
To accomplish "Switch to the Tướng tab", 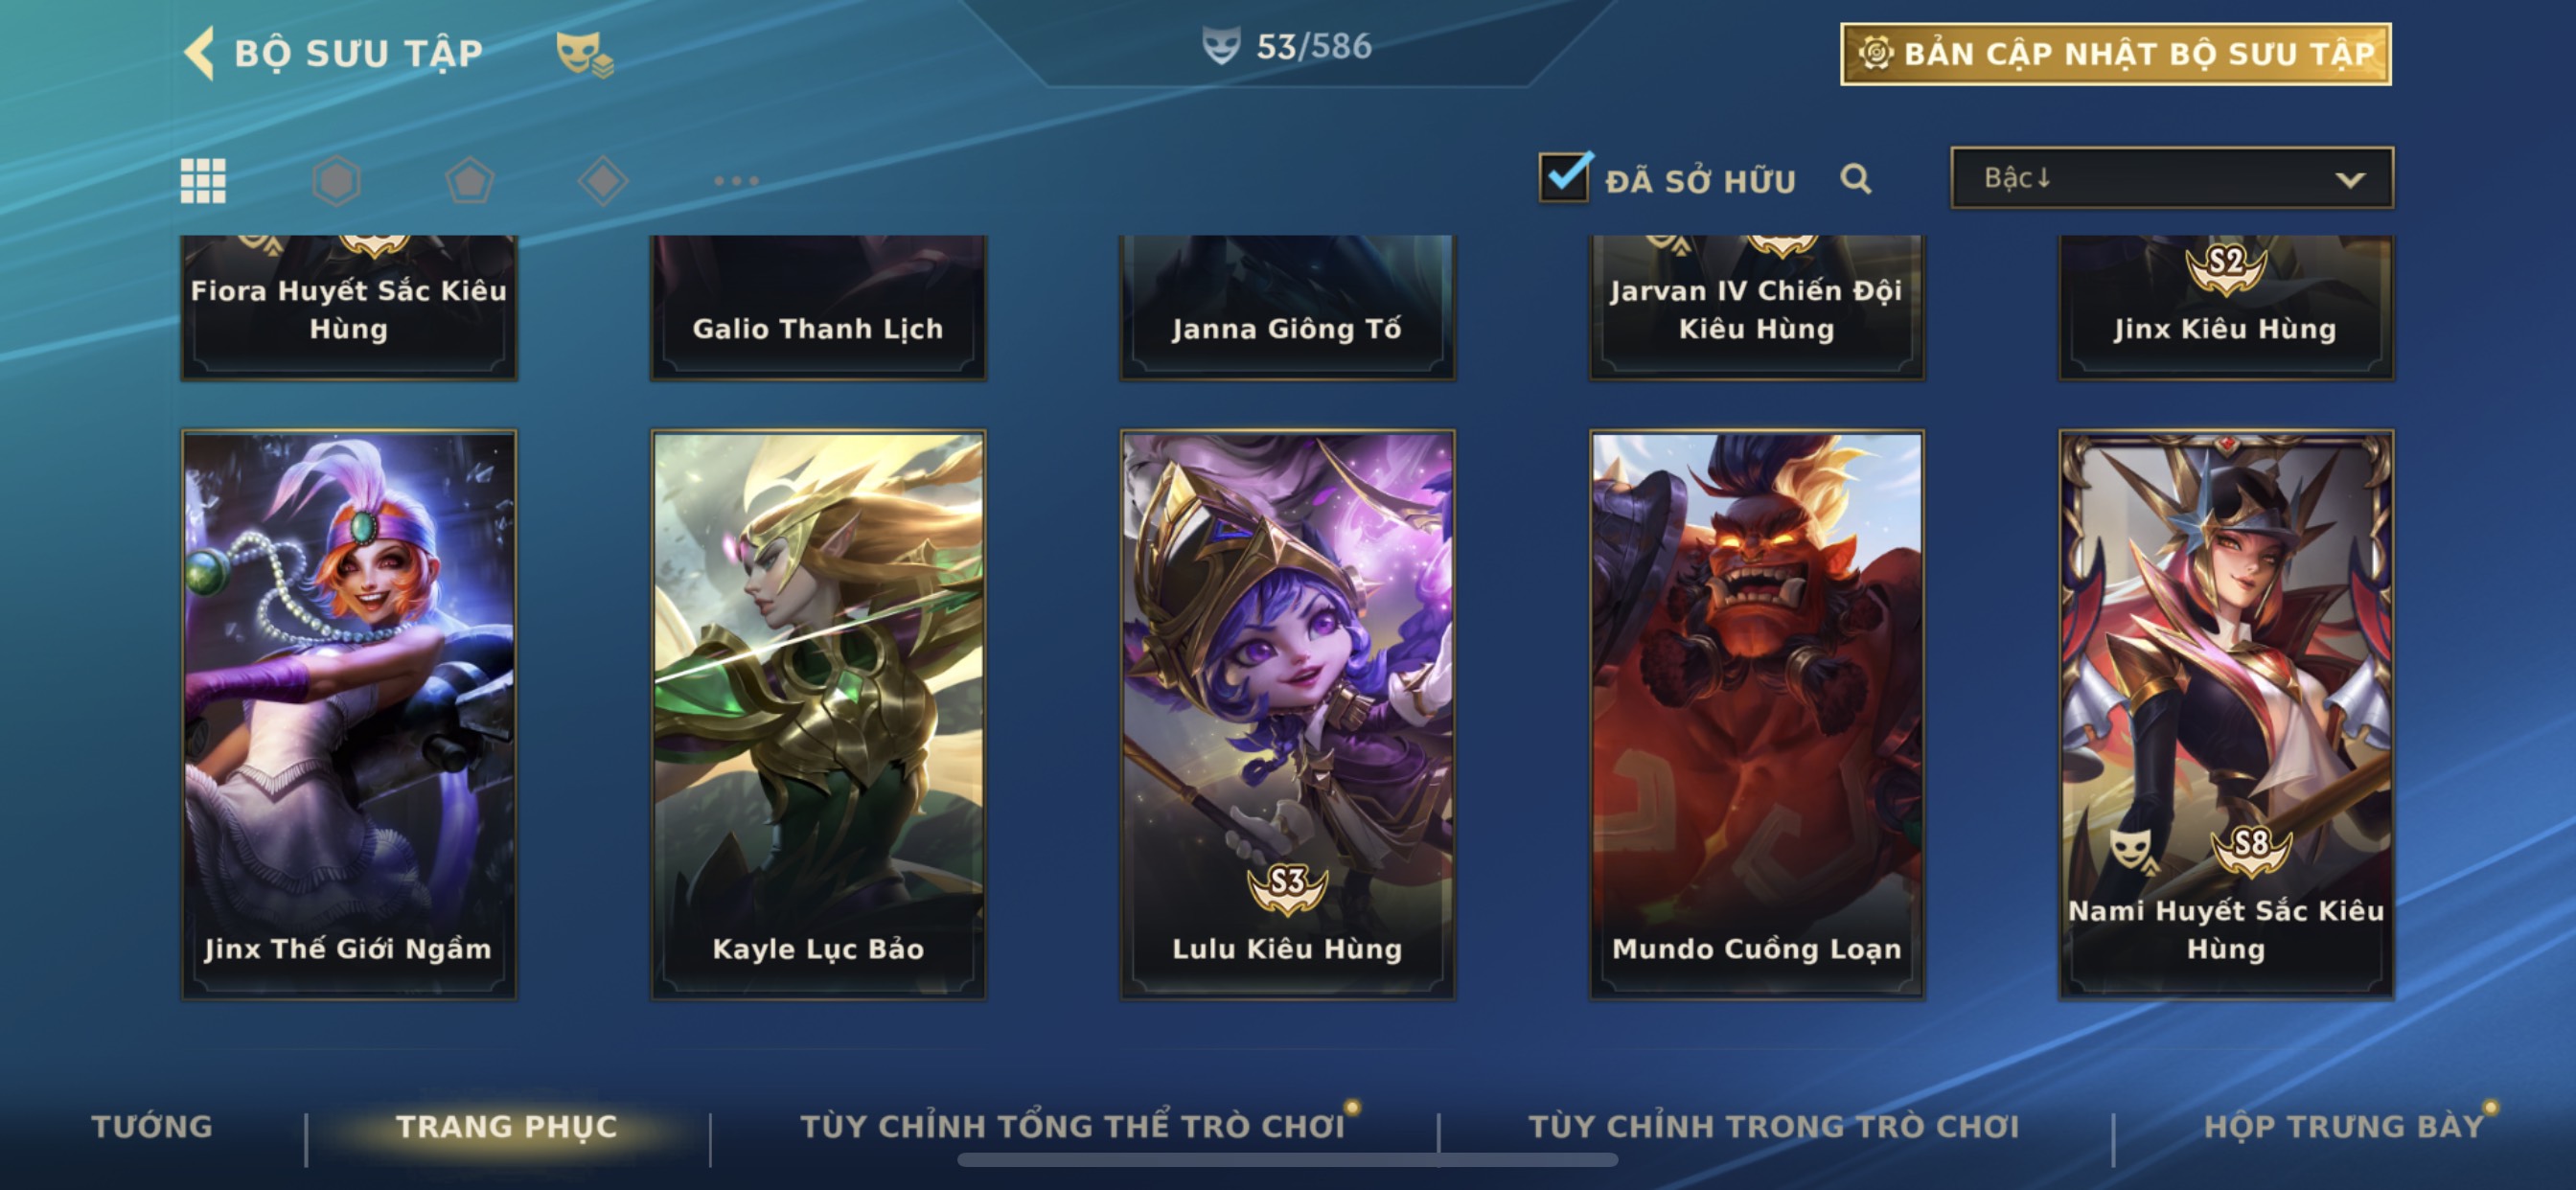I will 152,1127.
